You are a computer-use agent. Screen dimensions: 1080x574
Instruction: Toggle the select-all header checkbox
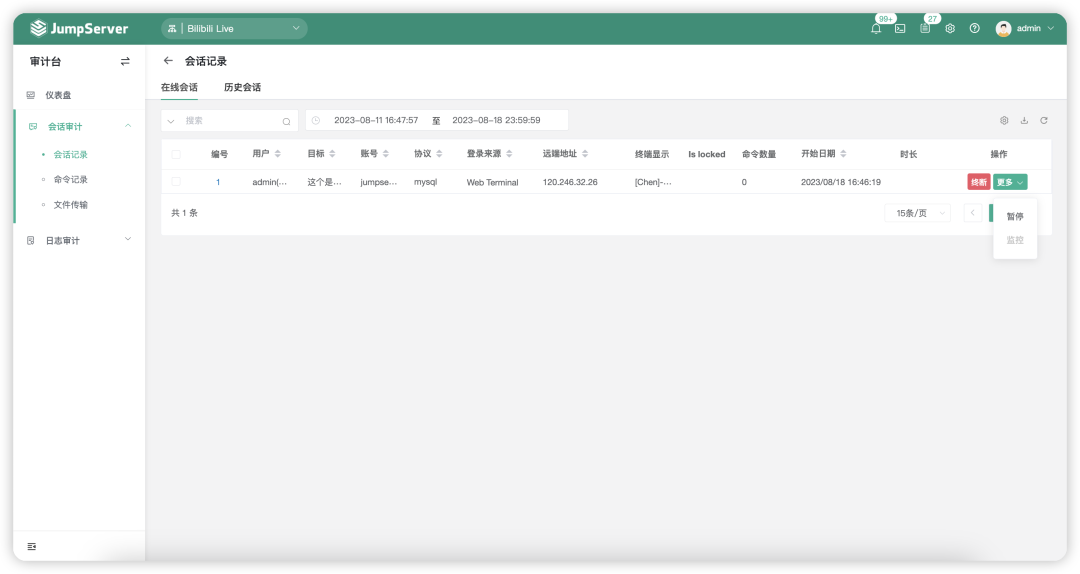176,154
